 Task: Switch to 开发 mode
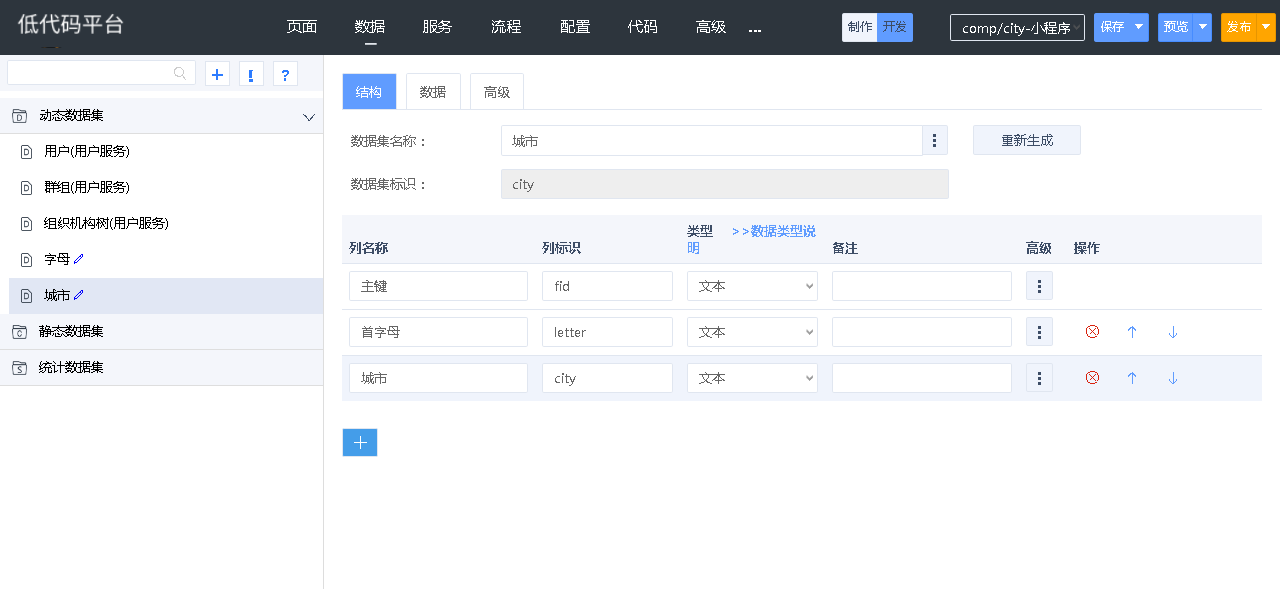(895, 27)
